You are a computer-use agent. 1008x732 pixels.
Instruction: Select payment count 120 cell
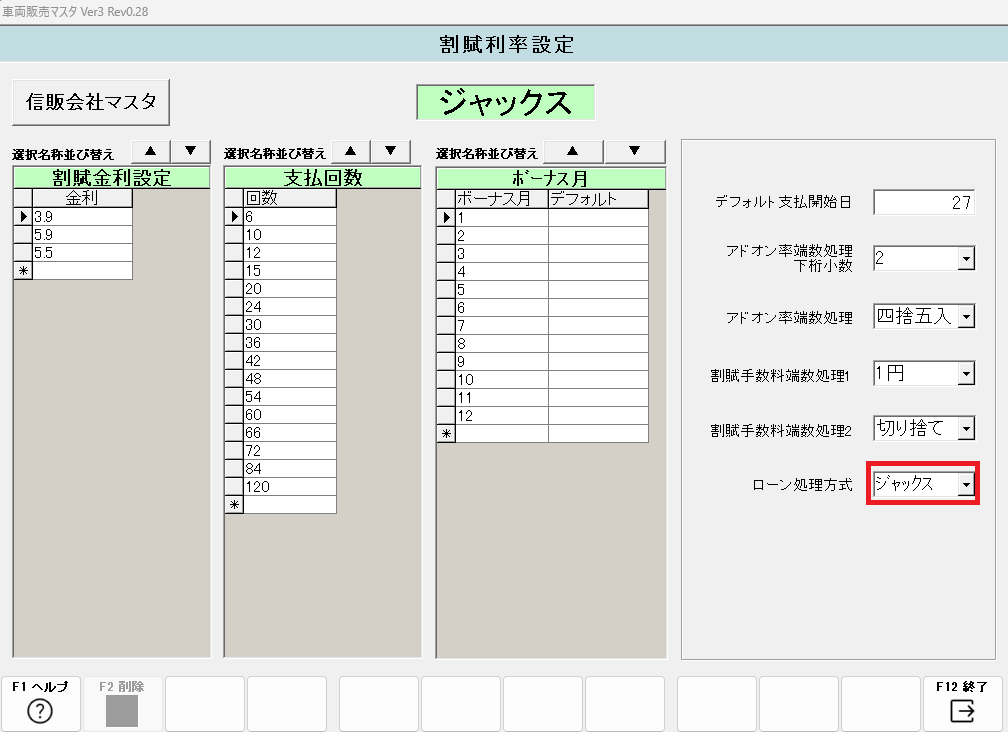290,487
